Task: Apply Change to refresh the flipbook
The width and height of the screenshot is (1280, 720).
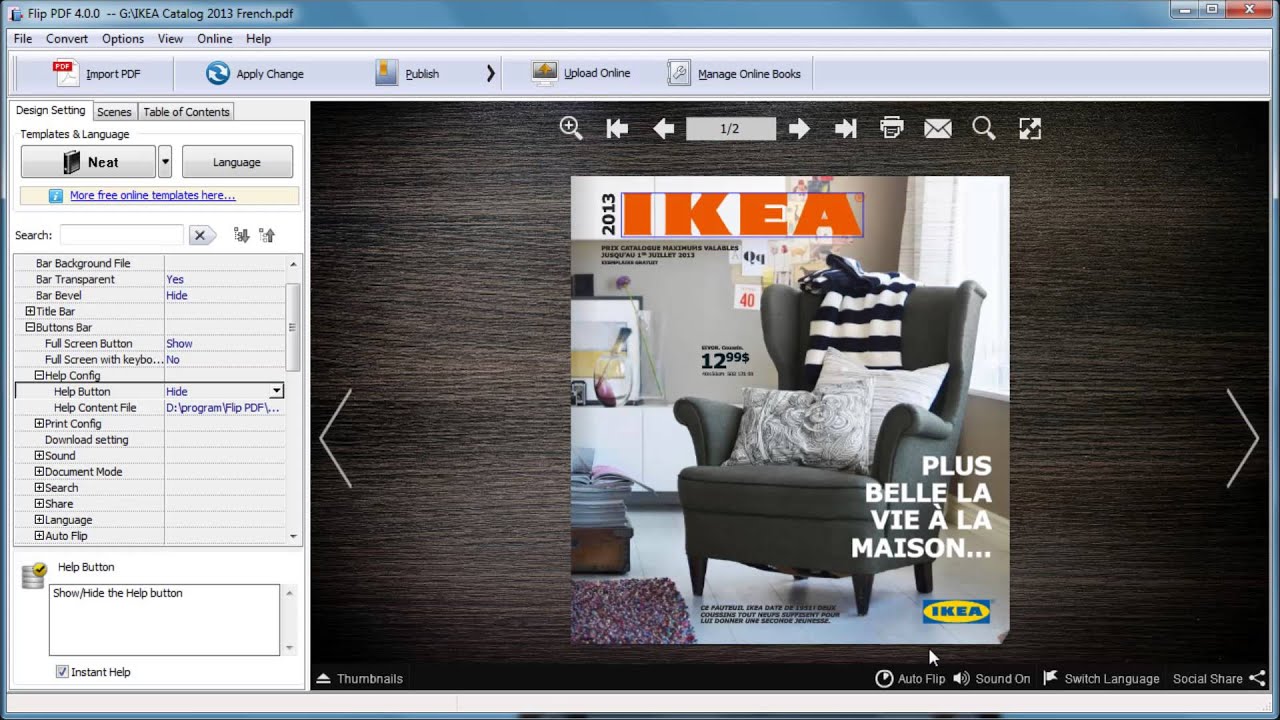Action: coord(254,73)
